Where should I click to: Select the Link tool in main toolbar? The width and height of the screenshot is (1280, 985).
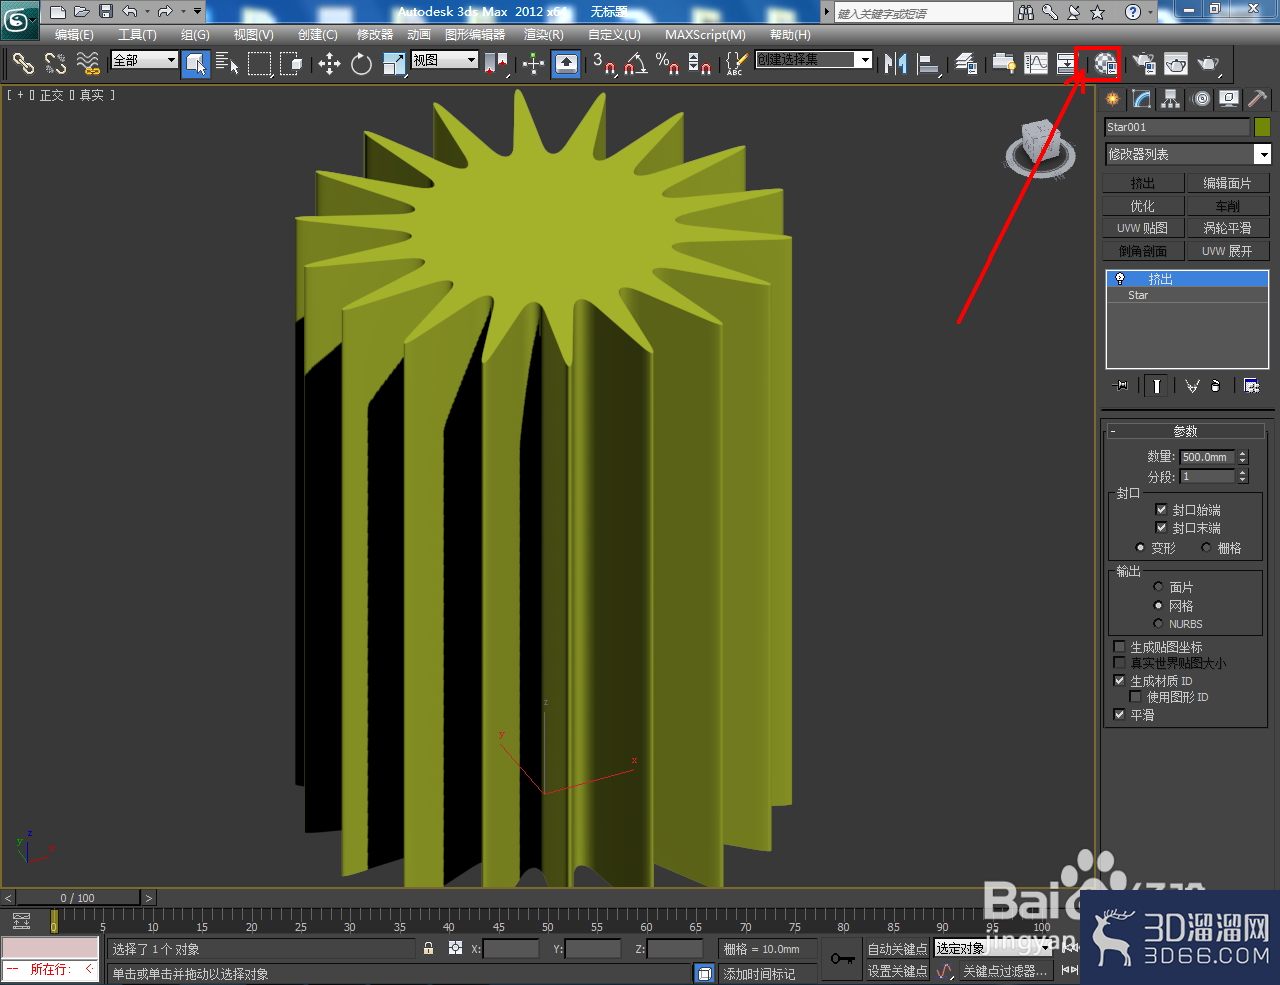click(23, 63)
